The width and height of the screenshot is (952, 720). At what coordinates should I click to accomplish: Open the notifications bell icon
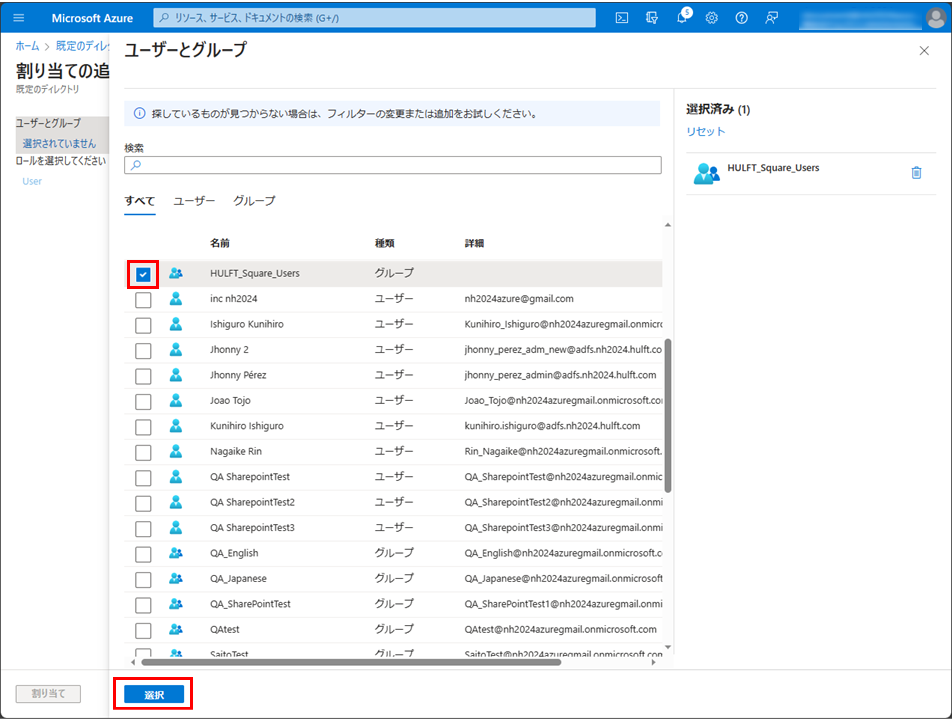[x=682, y=18]
